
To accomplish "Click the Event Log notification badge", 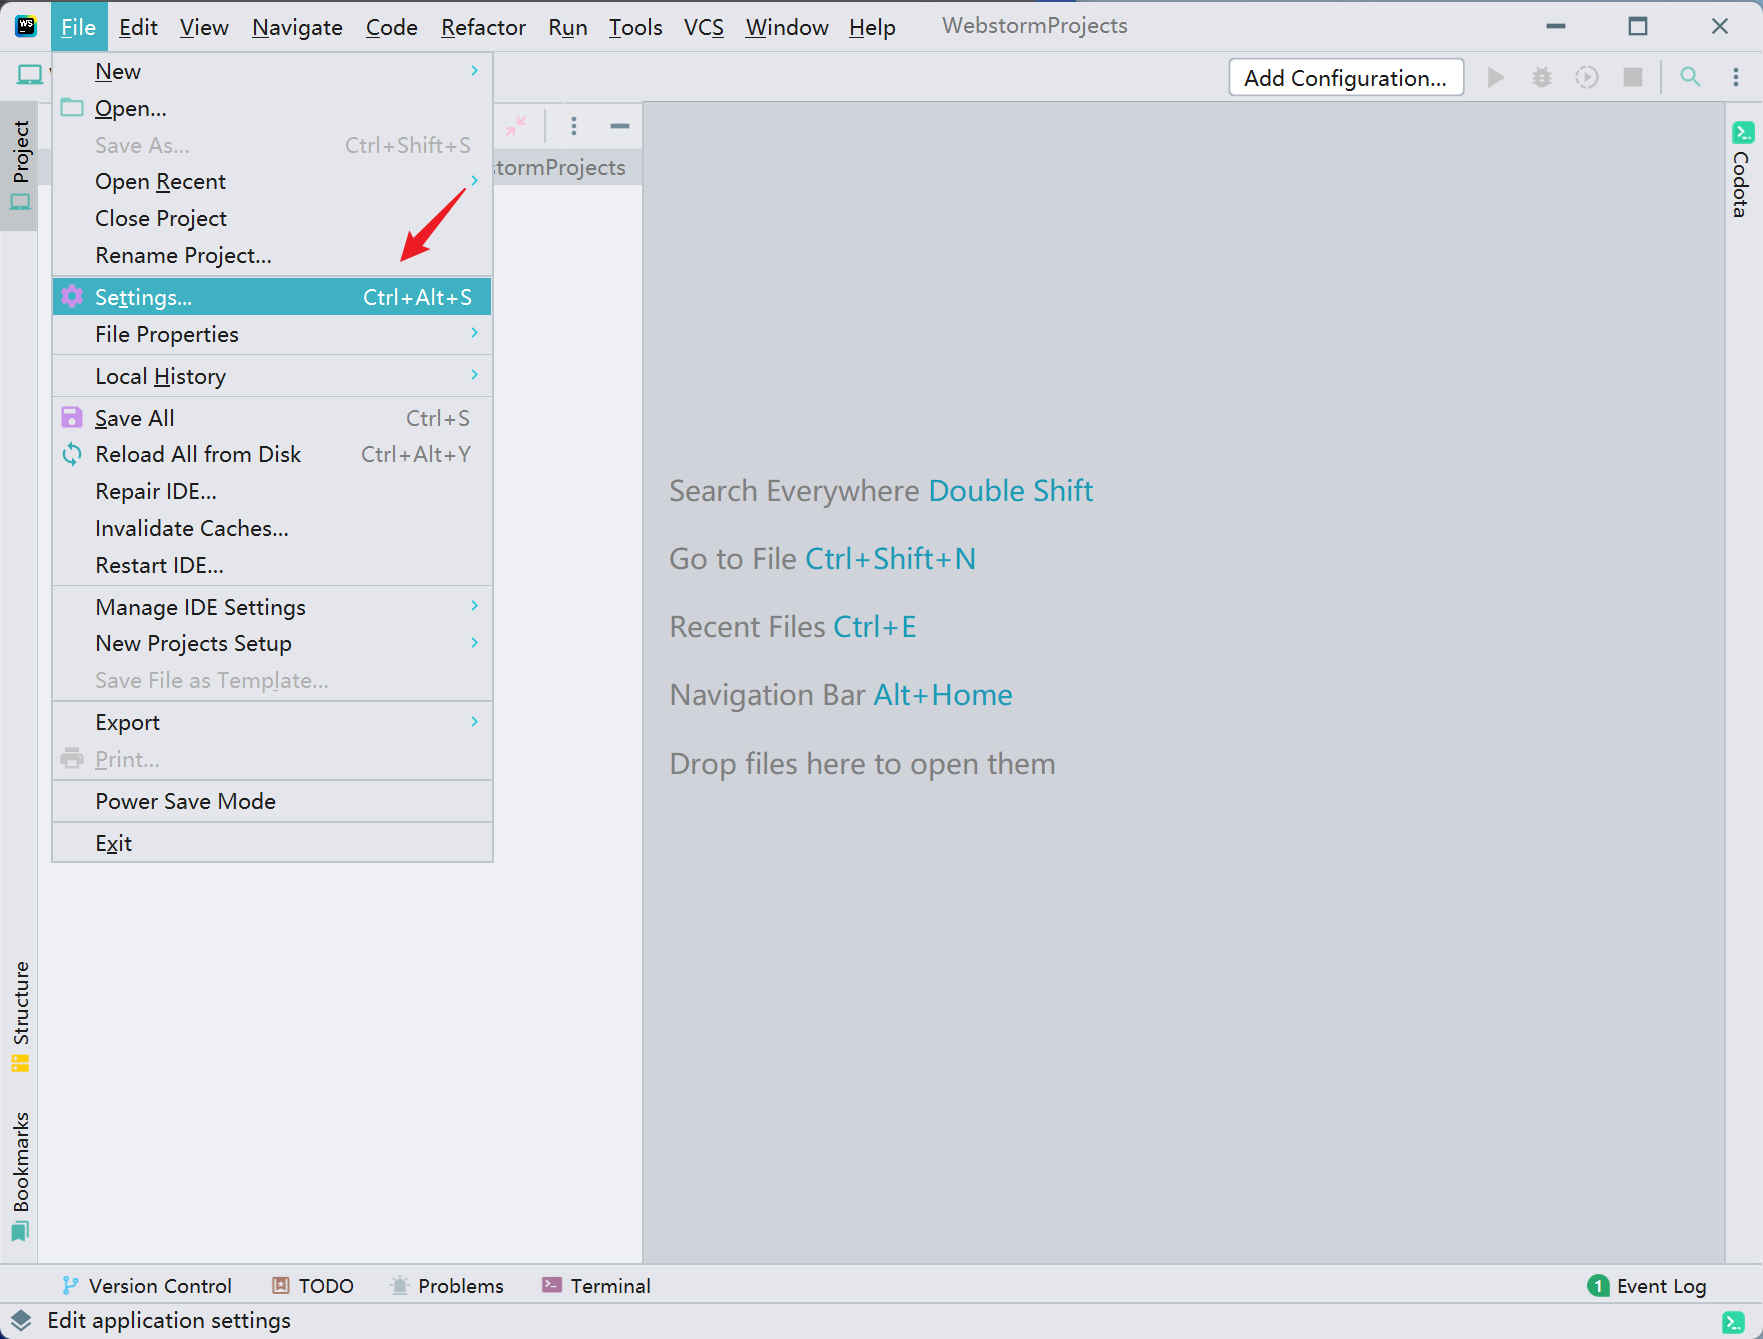I will (1598, 1286).
